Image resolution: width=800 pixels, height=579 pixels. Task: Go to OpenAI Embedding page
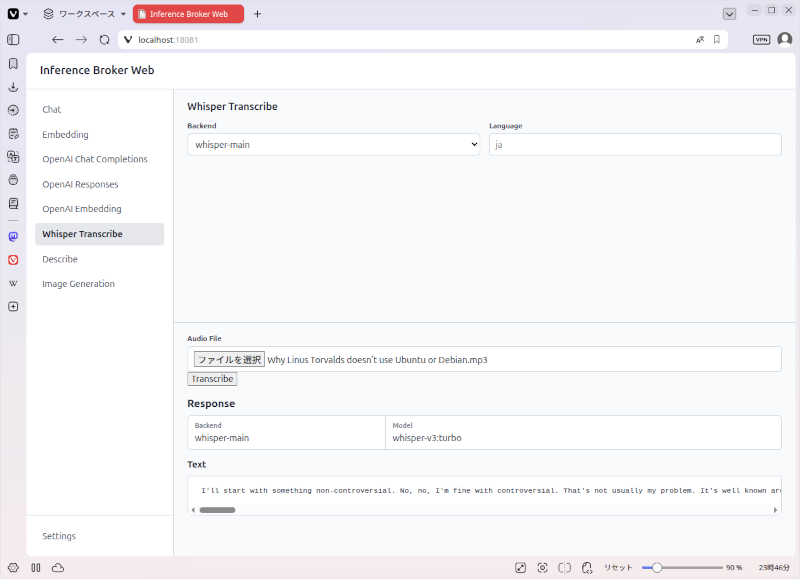pyautogui.click(x=99, y=209)
